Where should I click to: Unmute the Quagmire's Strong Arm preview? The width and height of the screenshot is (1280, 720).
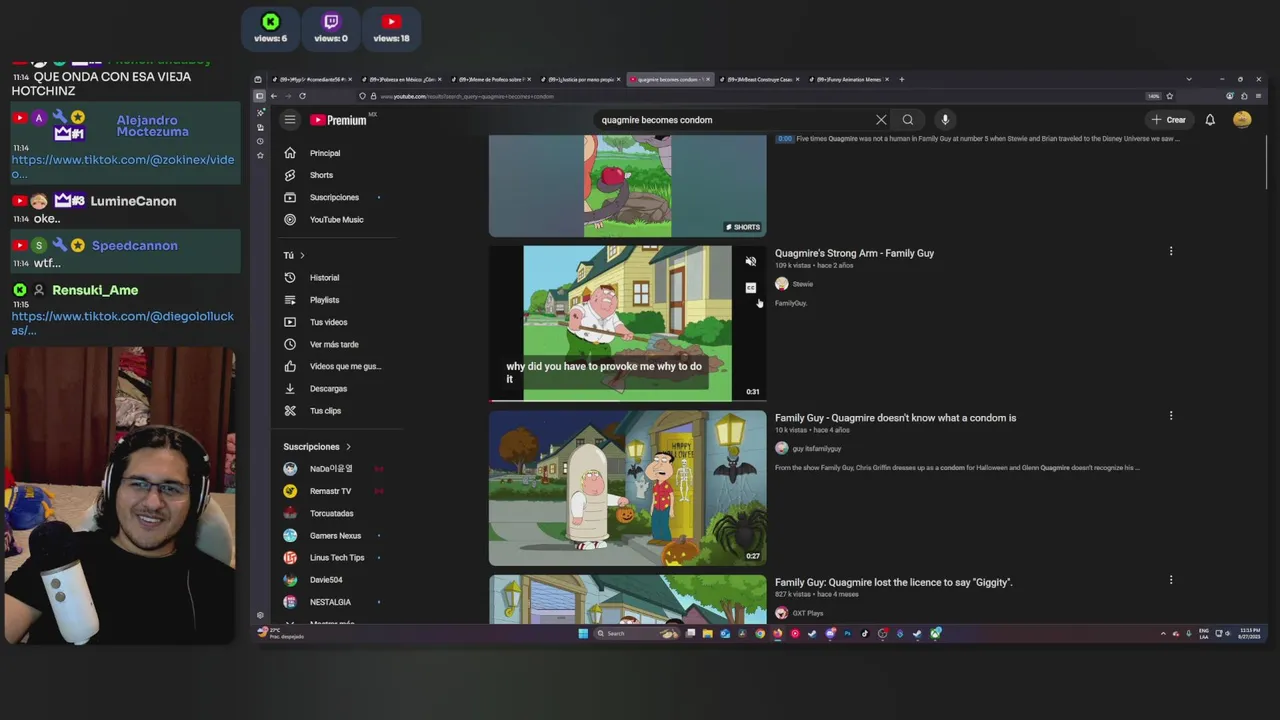click(x=751, y=261)
